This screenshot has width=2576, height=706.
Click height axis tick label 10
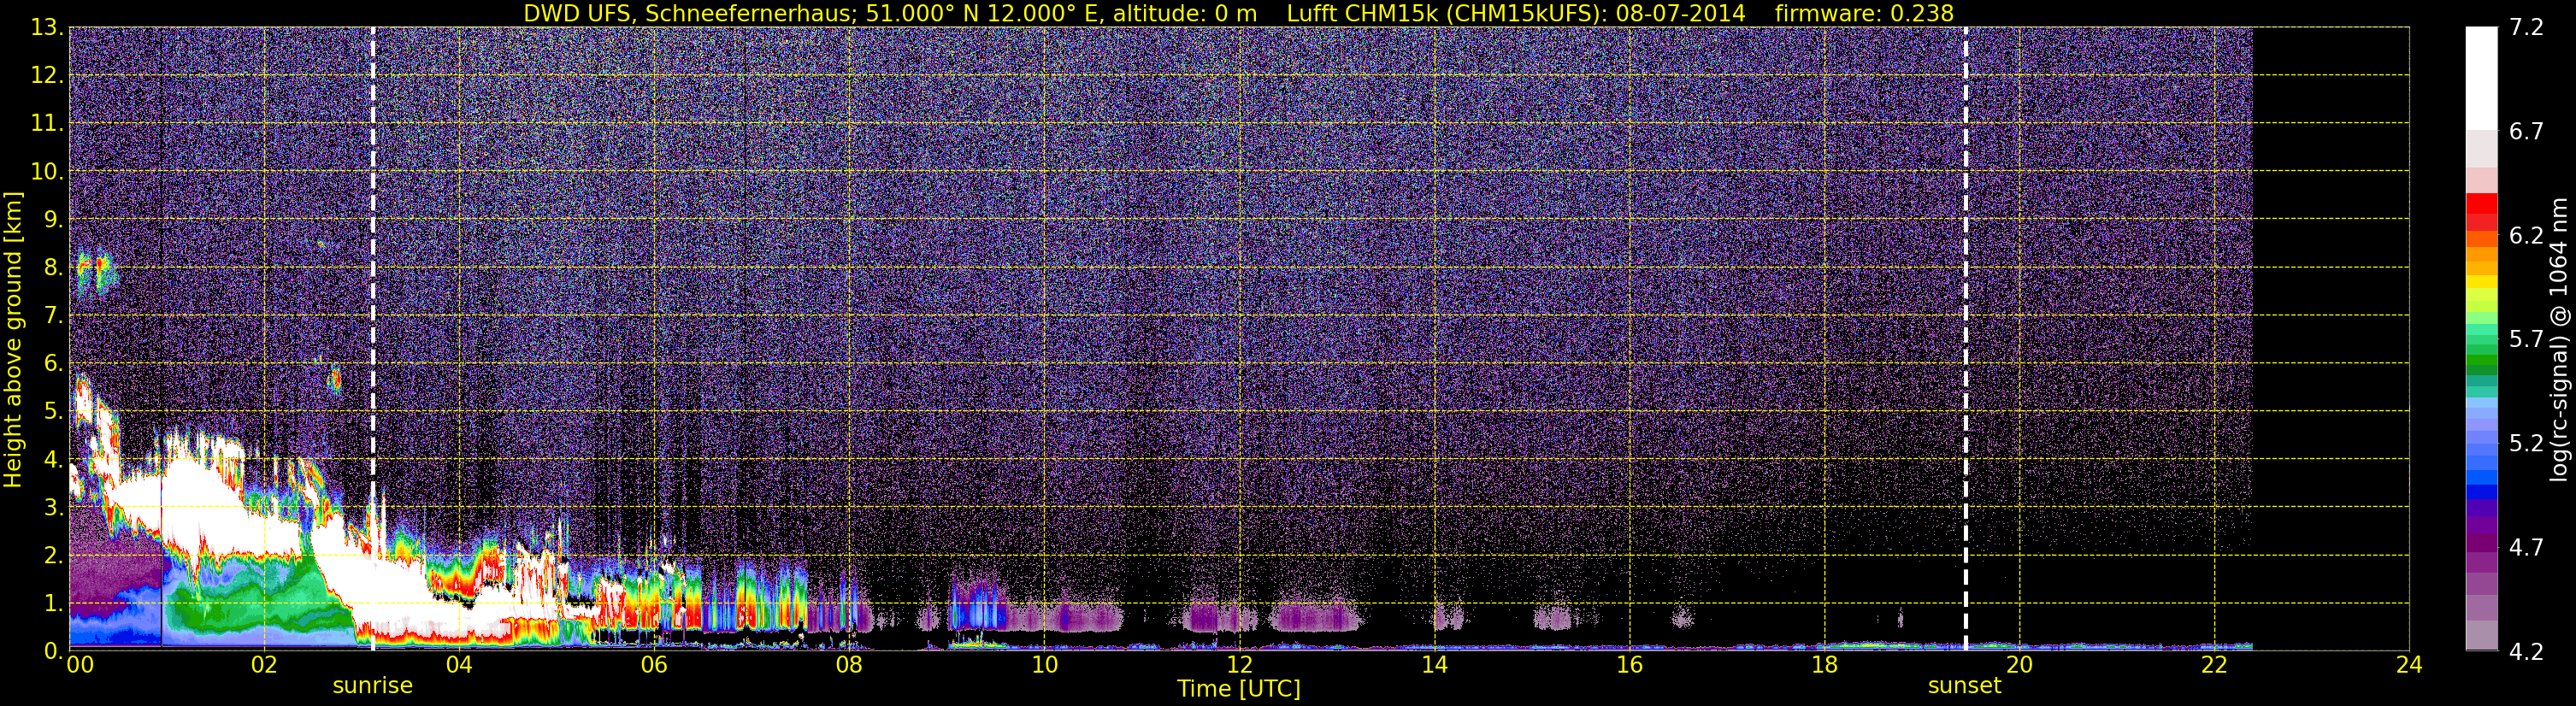(47, 172)
